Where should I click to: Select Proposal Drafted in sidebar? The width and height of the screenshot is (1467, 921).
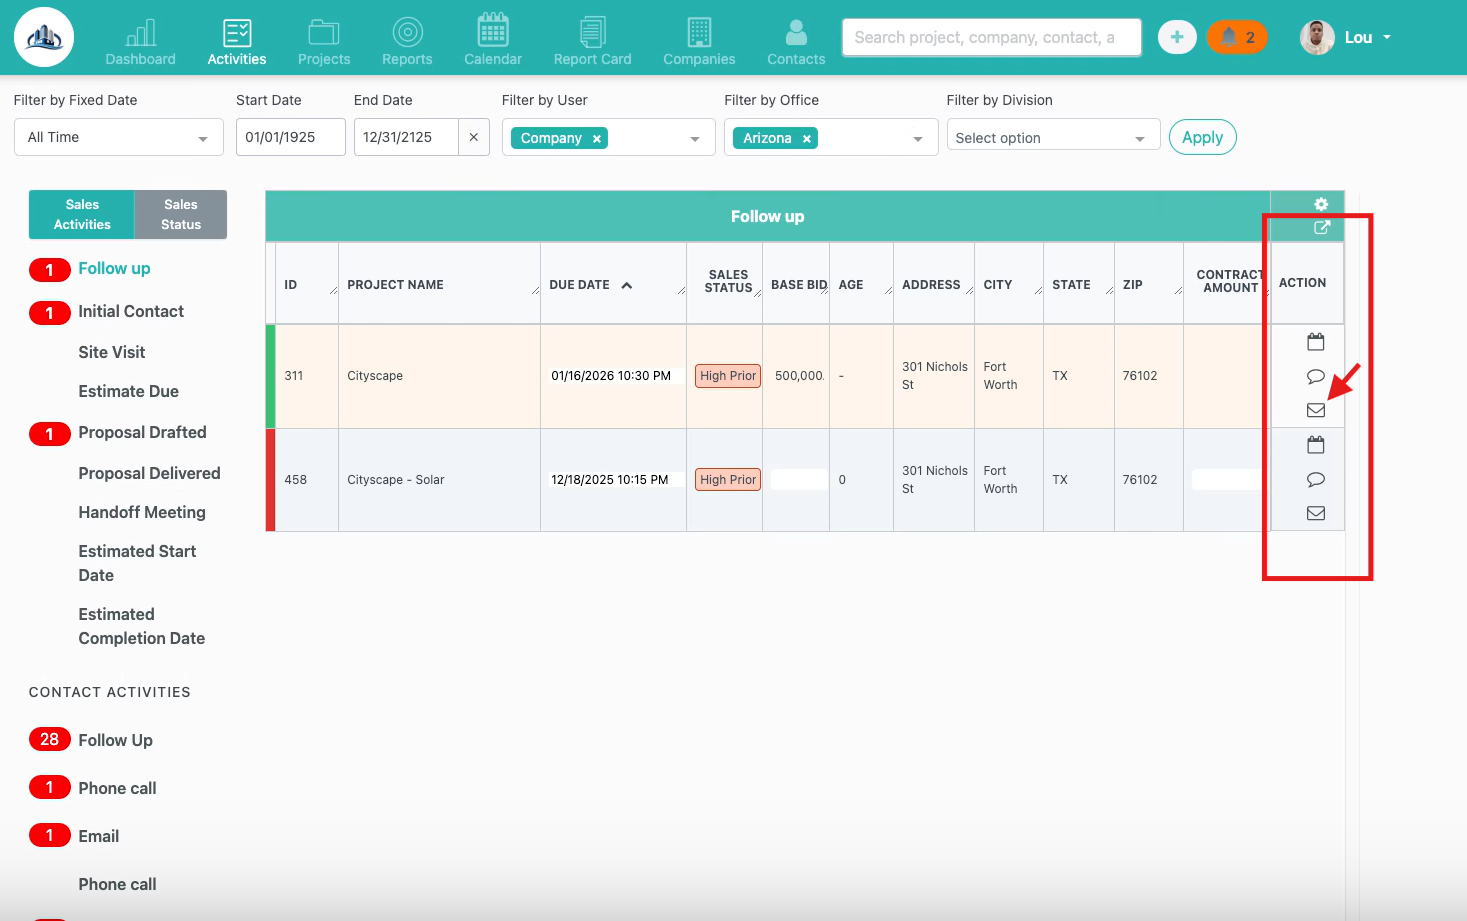pyautogui.click(x=142, y=432)
